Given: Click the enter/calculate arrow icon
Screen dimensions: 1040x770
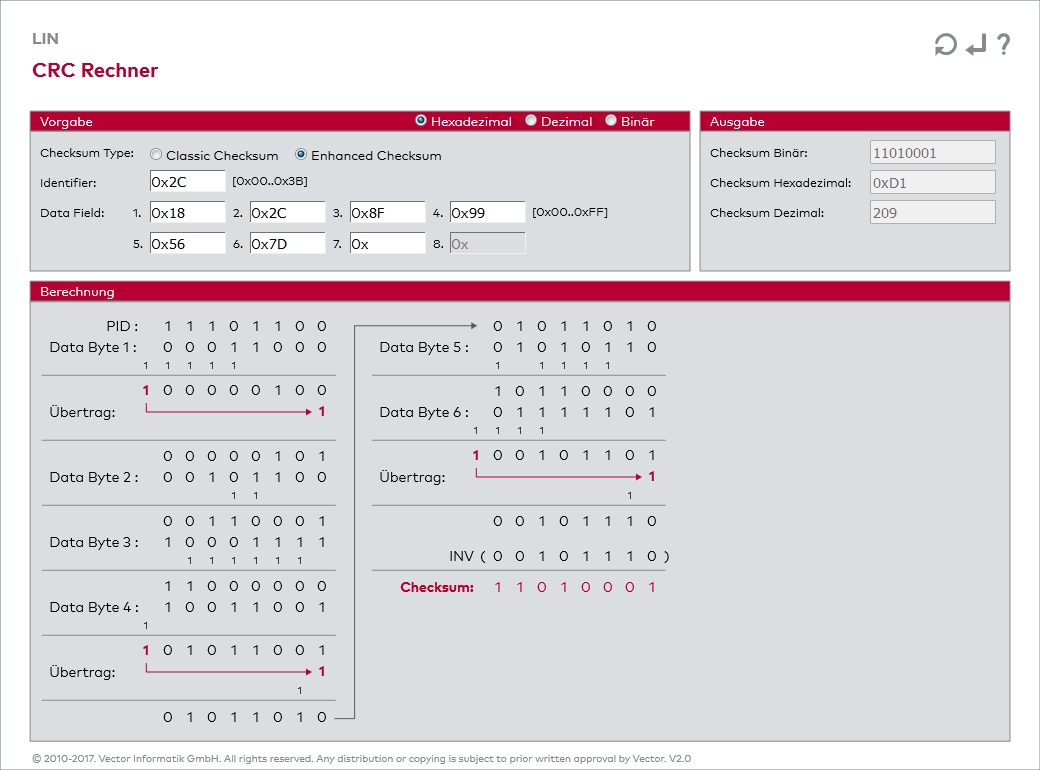Looking at the screenshot, I should click(x=976, y=44).
